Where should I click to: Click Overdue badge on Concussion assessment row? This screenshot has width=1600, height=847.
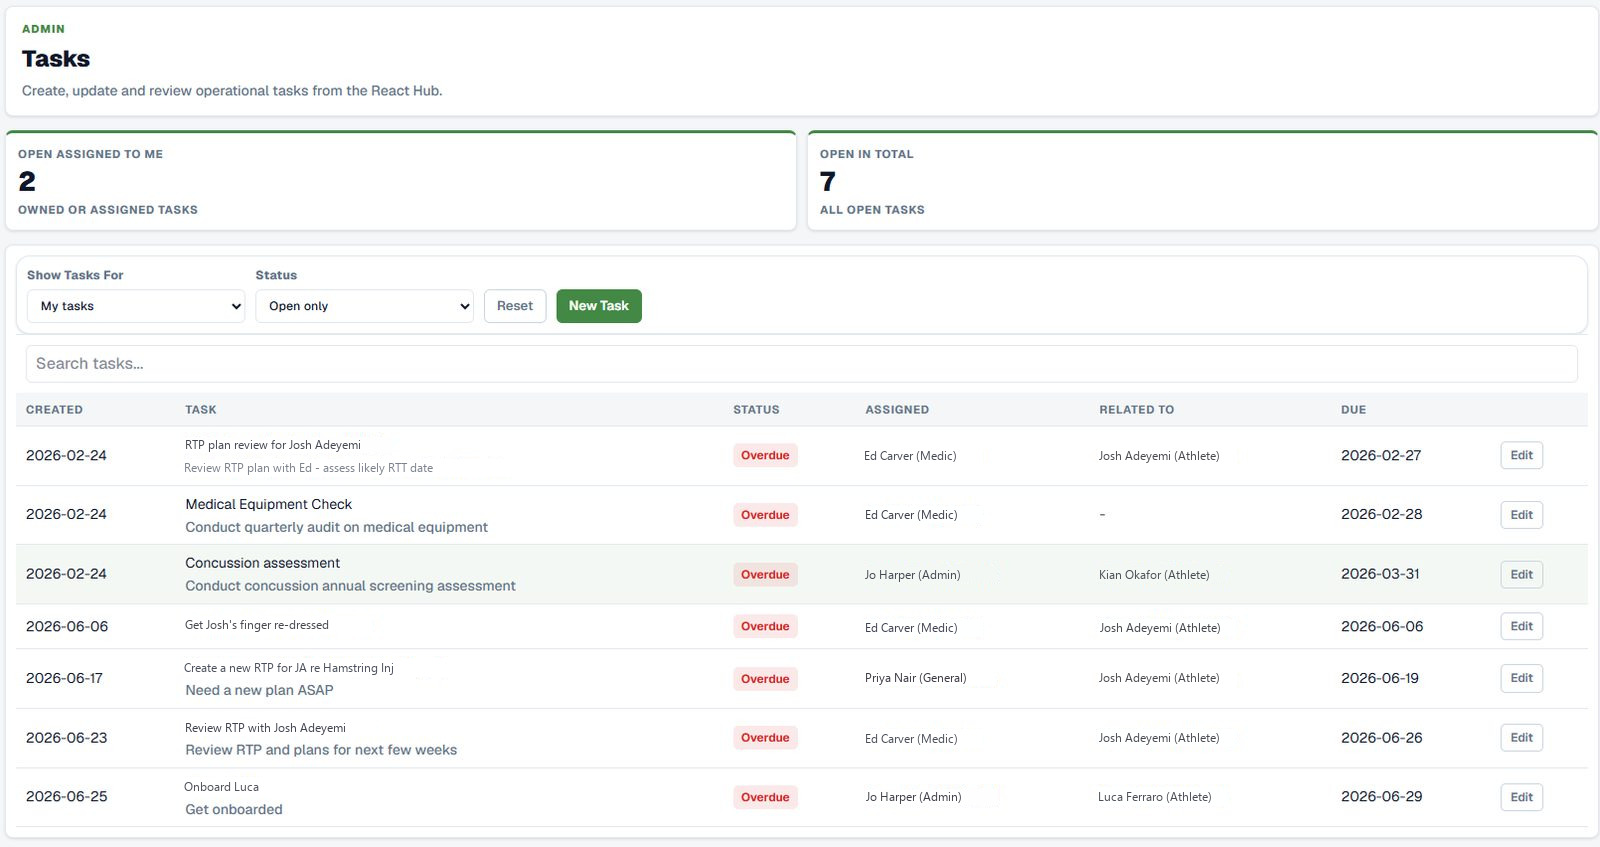(765, 574)
